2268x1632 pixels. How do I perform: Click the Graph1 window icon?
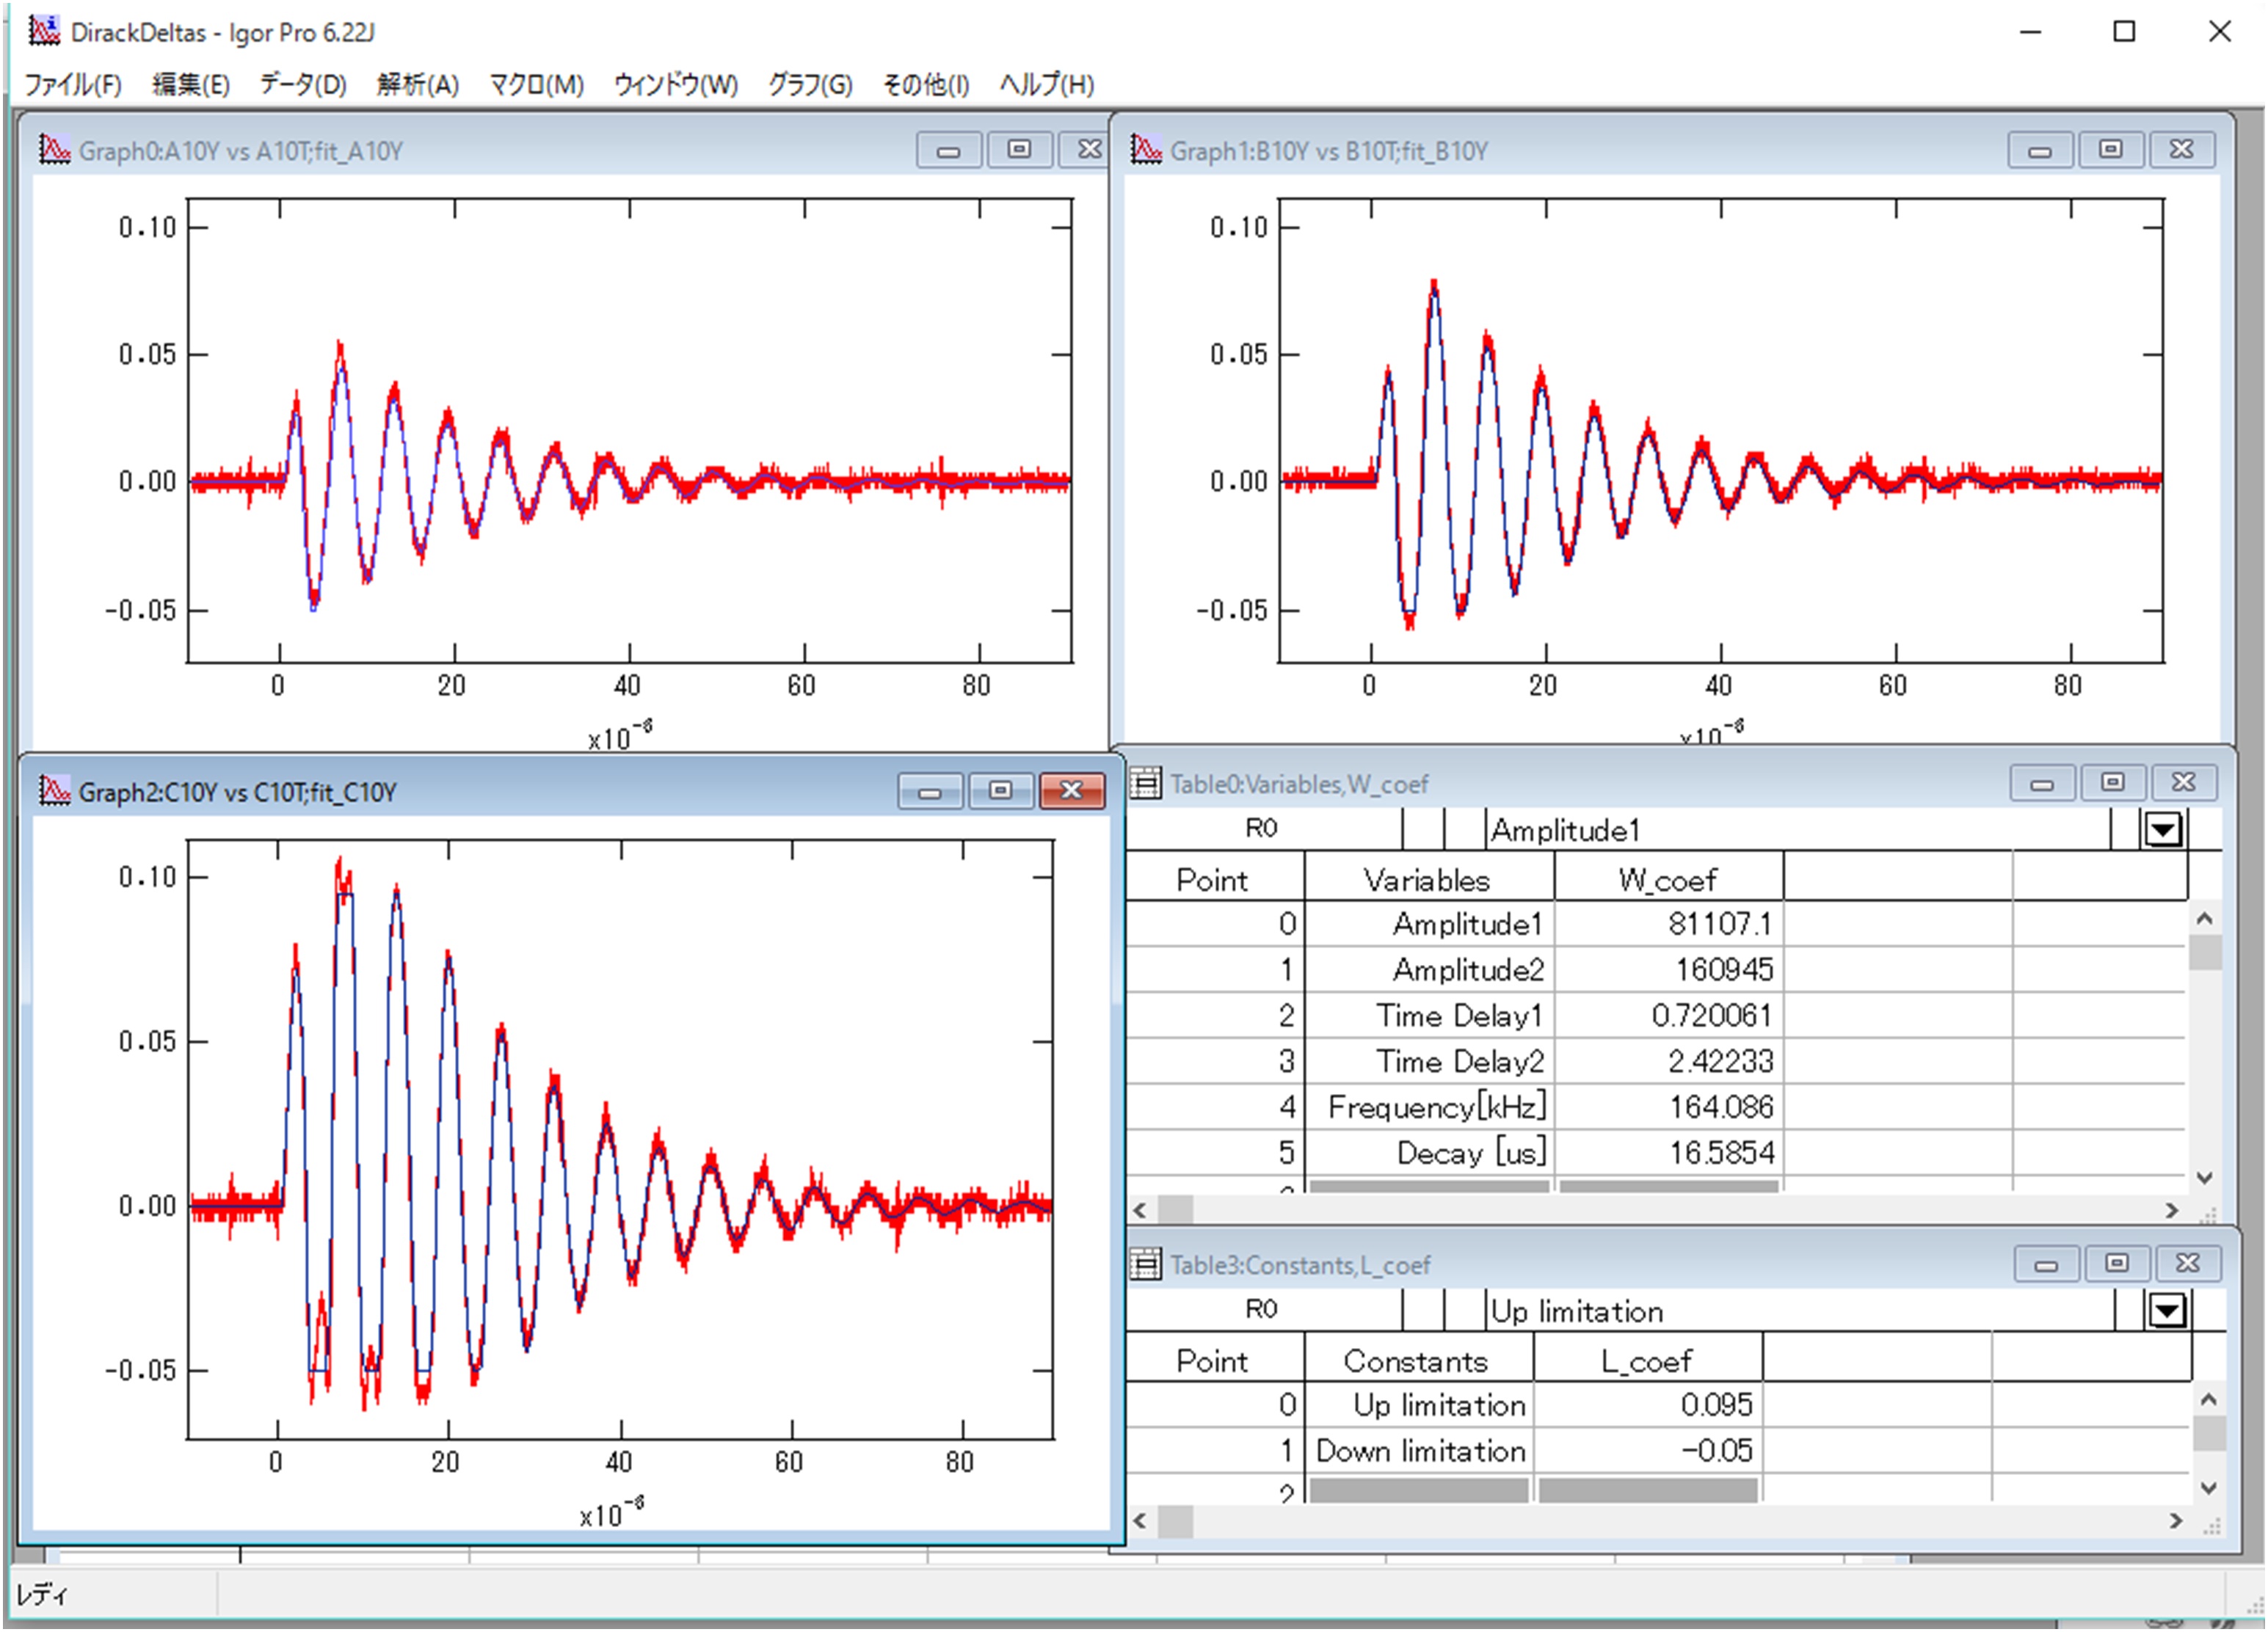1146,150
